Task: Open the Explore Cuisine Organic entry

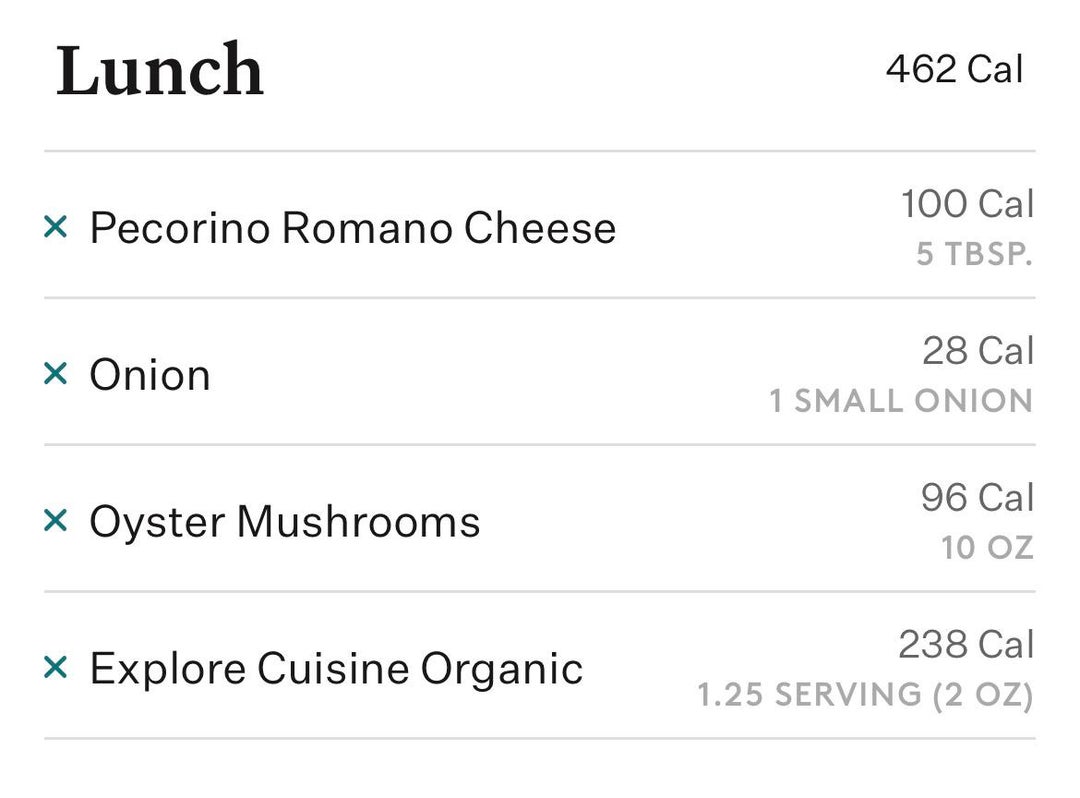Action: pyautogui.click(x=336, y=668)
